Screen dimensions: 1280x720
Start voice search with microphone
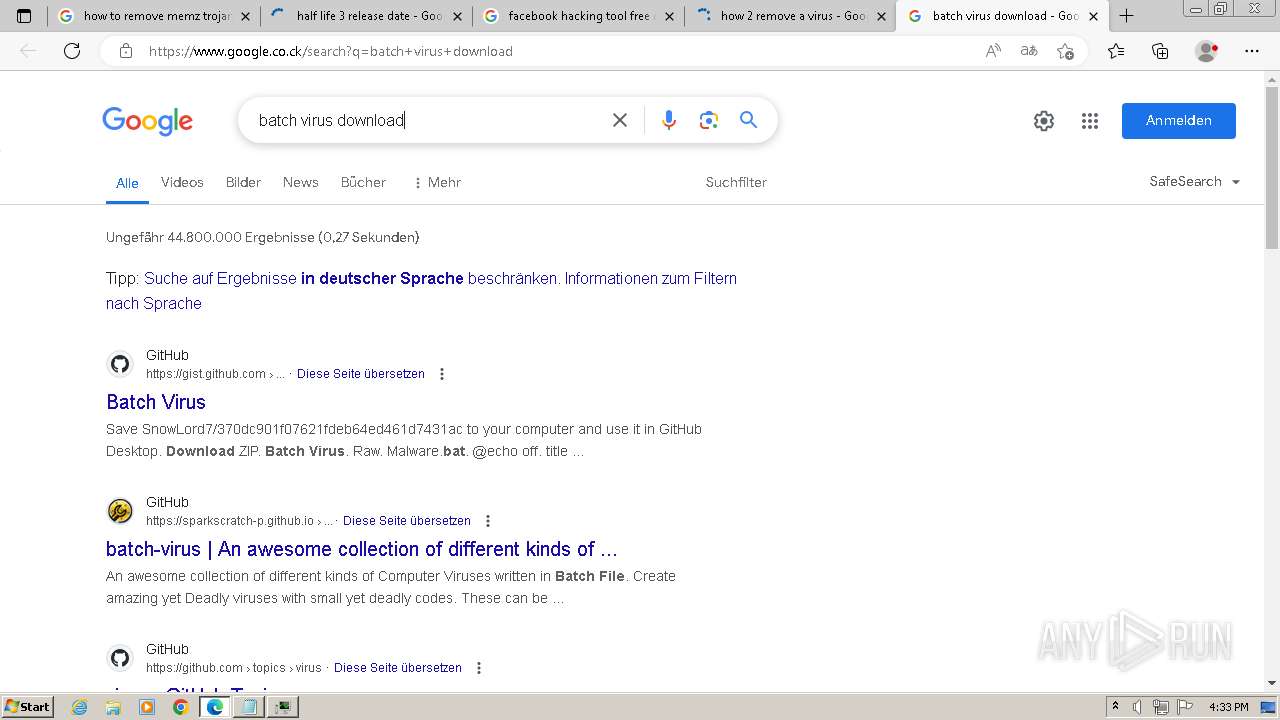click(x=669, y=120)
